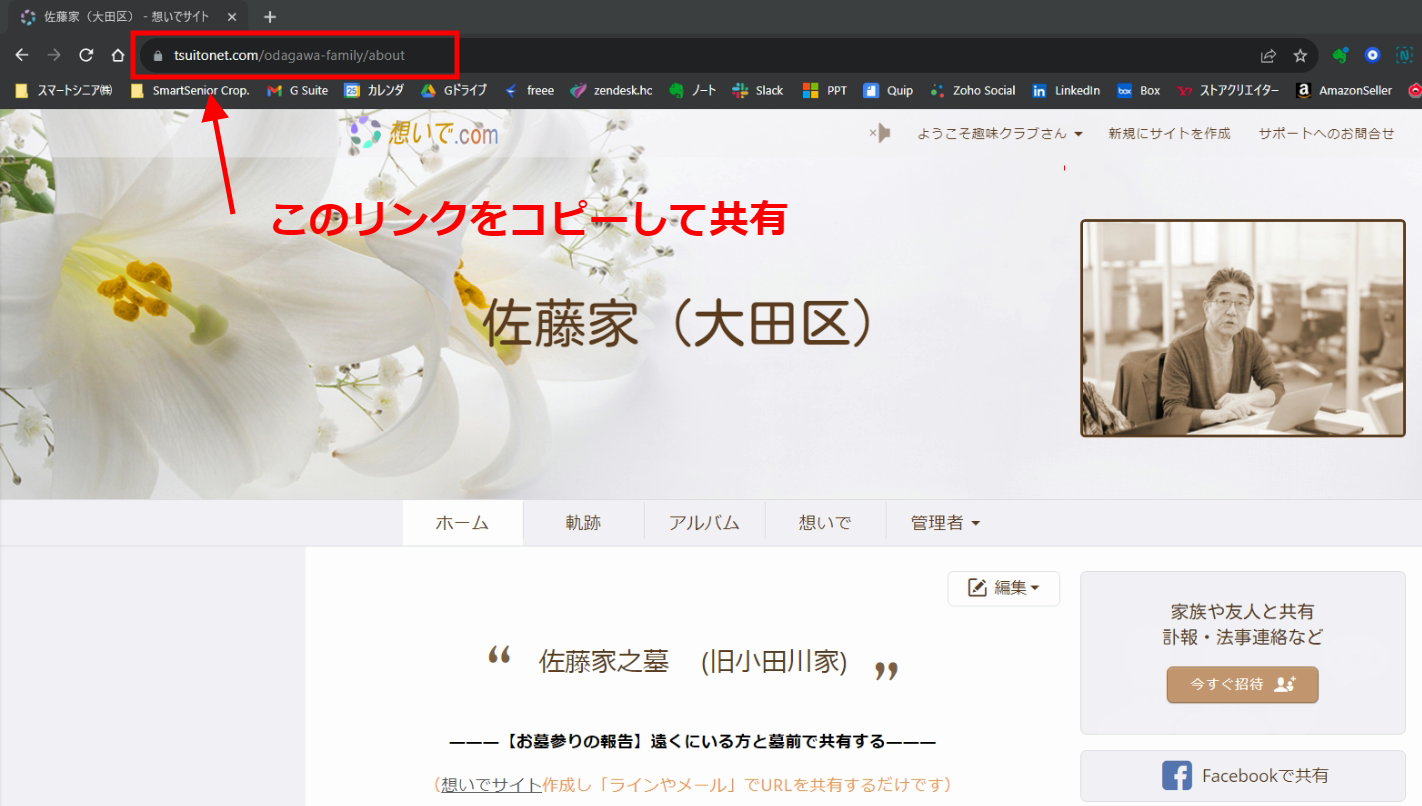The width and height of the screenshot is (1422, 806).
Task: Close the 佐藤家 browser tab
Action: [x=232, y=17]
